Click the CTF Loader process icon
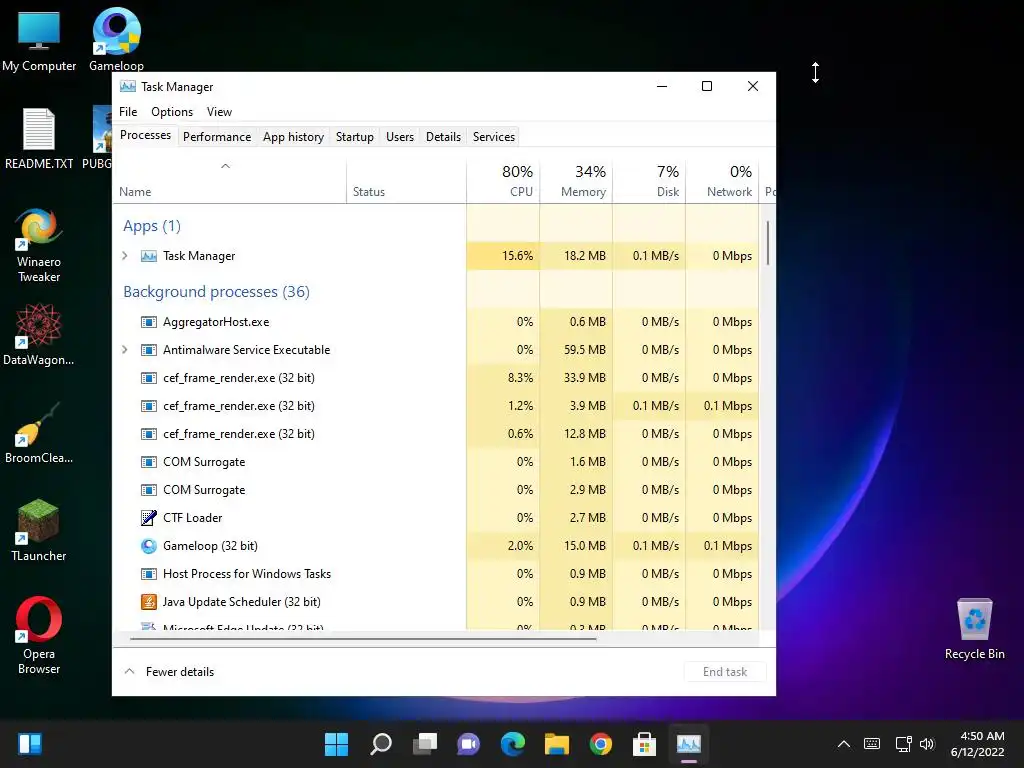This screenshot has width=1024, height=768. tap(149, 518)
